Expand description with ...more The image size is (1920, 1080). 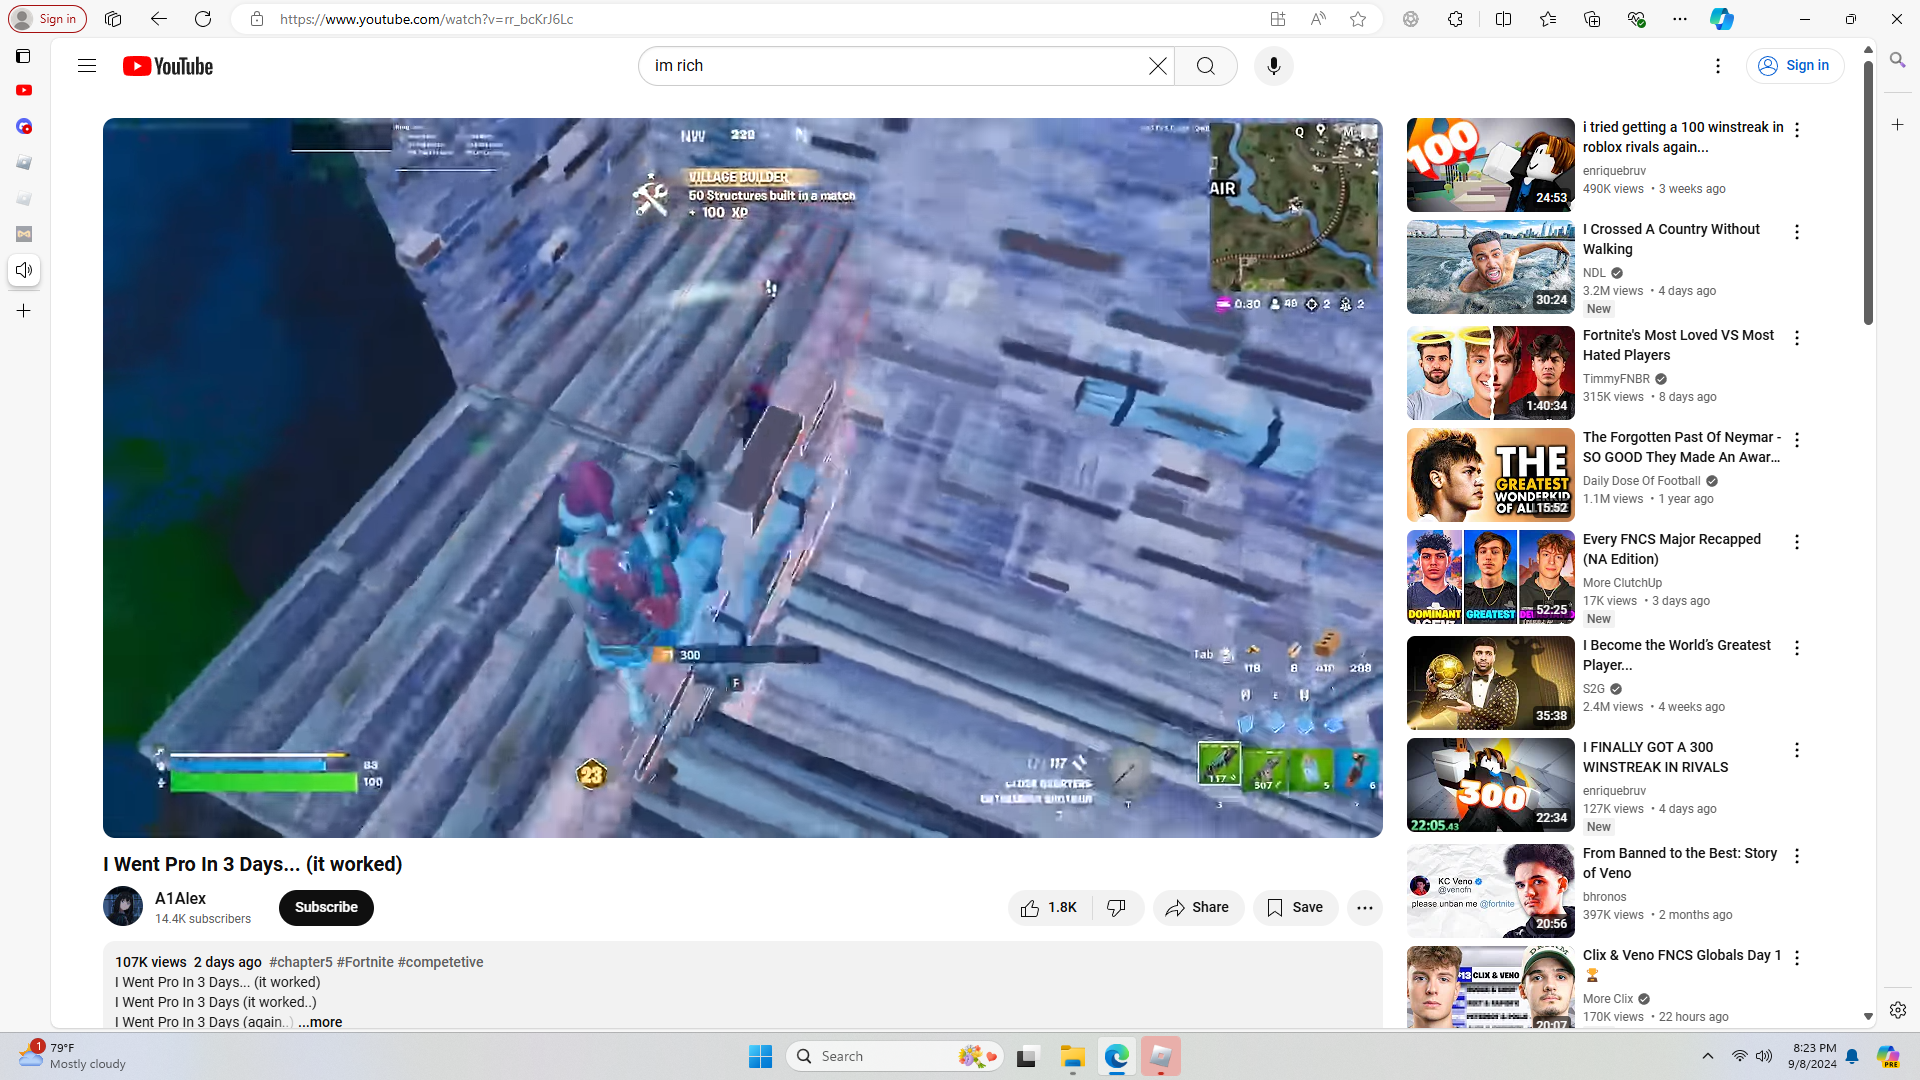click(320, 1022)
